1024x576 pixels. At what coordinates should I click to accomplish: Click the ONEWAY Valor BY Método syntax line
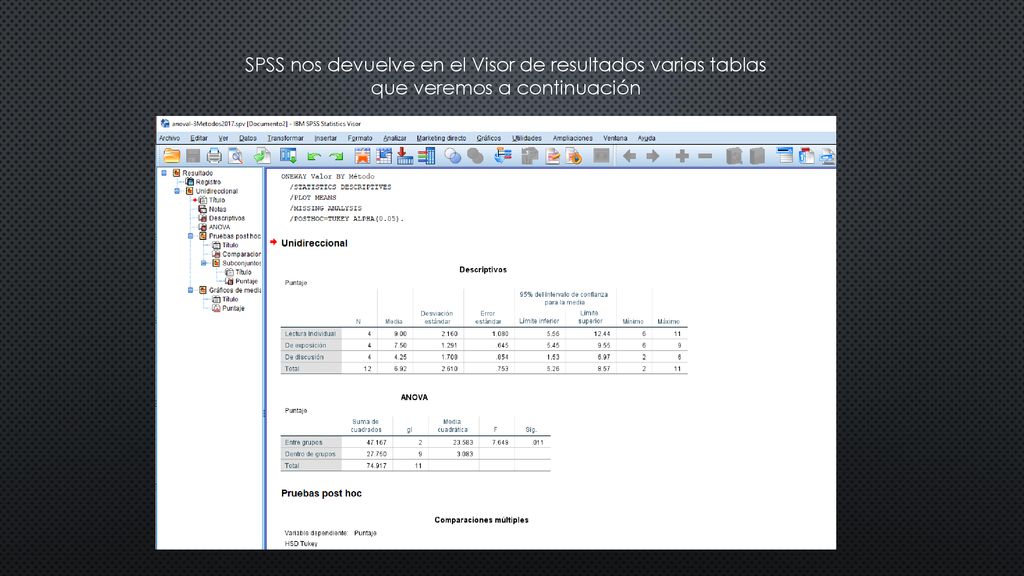[328, 176]
